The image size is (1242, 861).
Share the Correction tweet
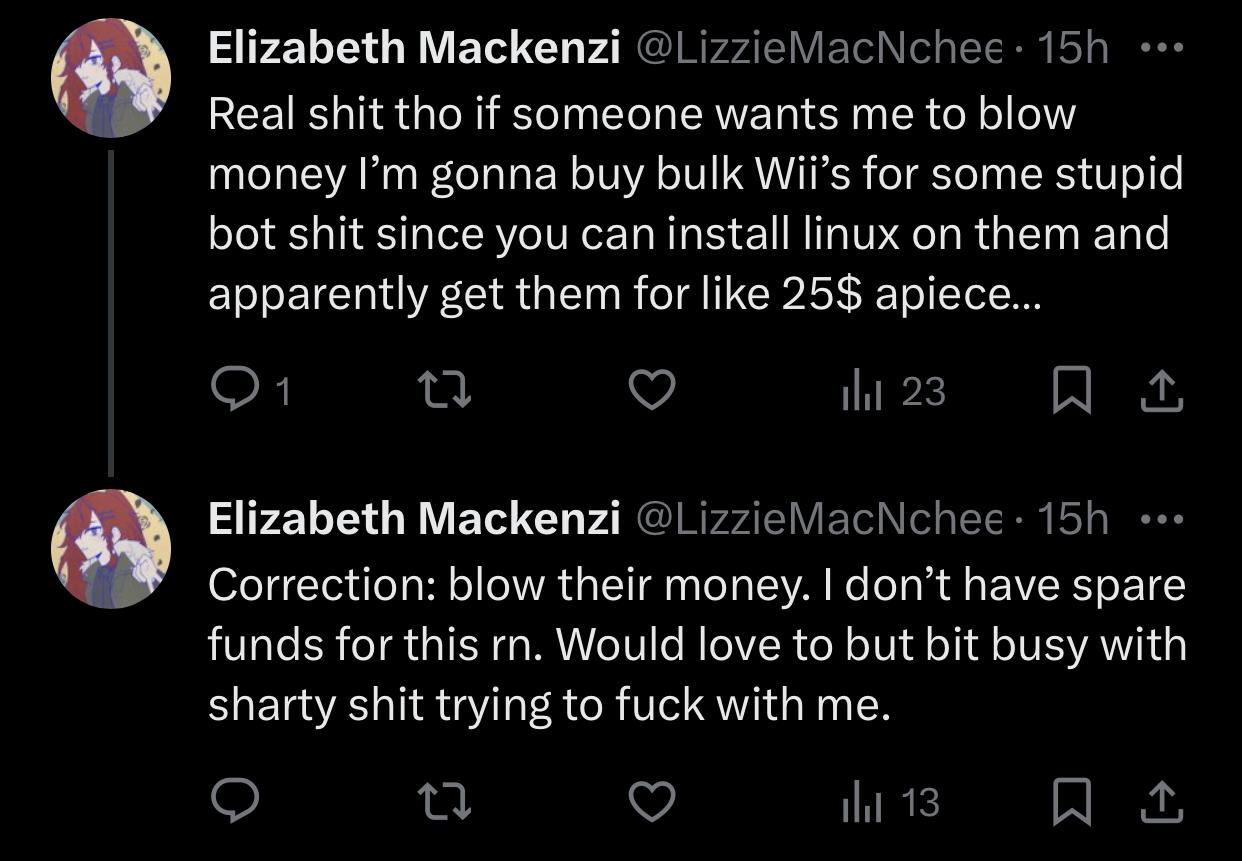1161,802
